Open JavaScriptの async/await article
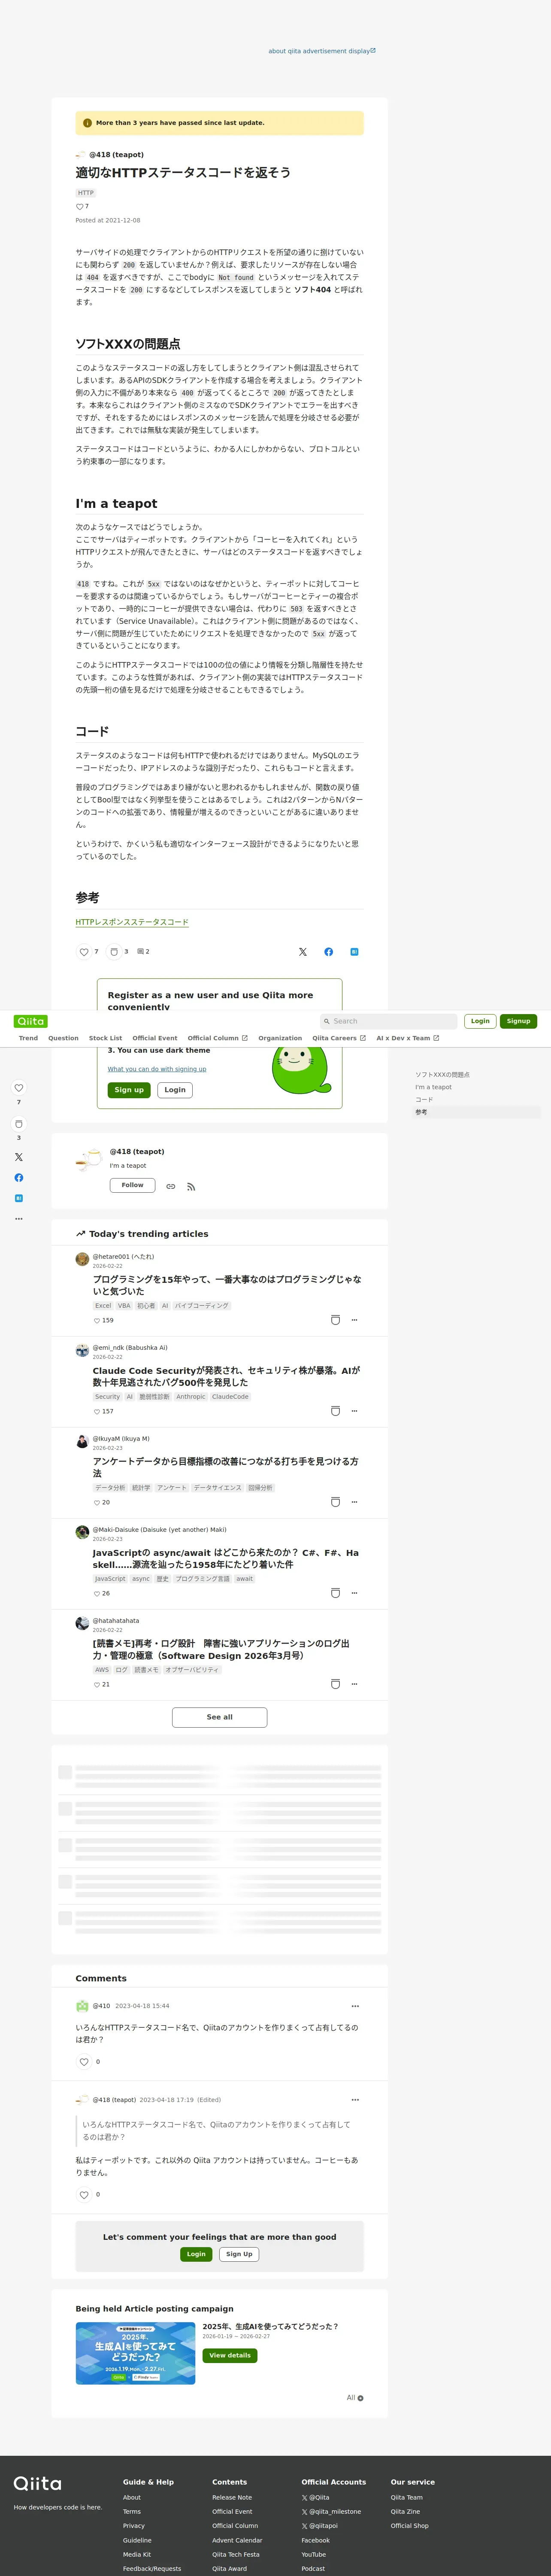 click(x=226, y=1558)
